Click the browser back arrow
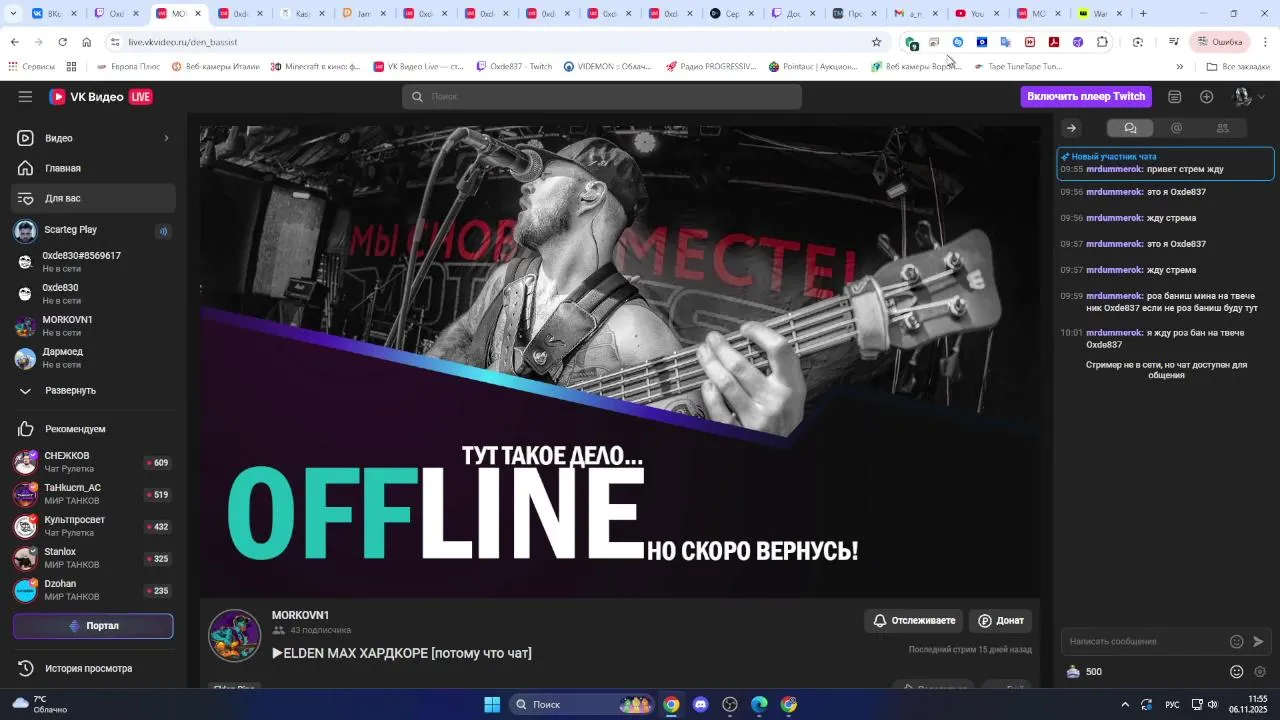The image size is (1280, 720). (14, 42)
